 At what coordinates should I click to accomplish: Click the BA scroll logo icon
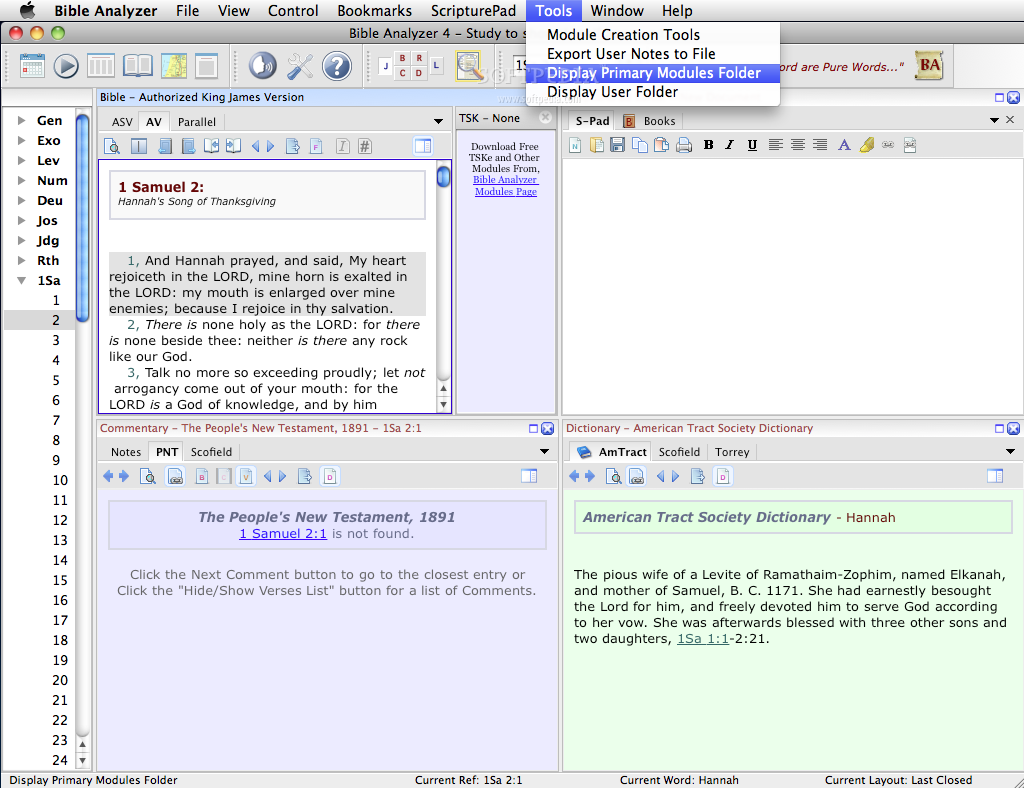point(929,65)
